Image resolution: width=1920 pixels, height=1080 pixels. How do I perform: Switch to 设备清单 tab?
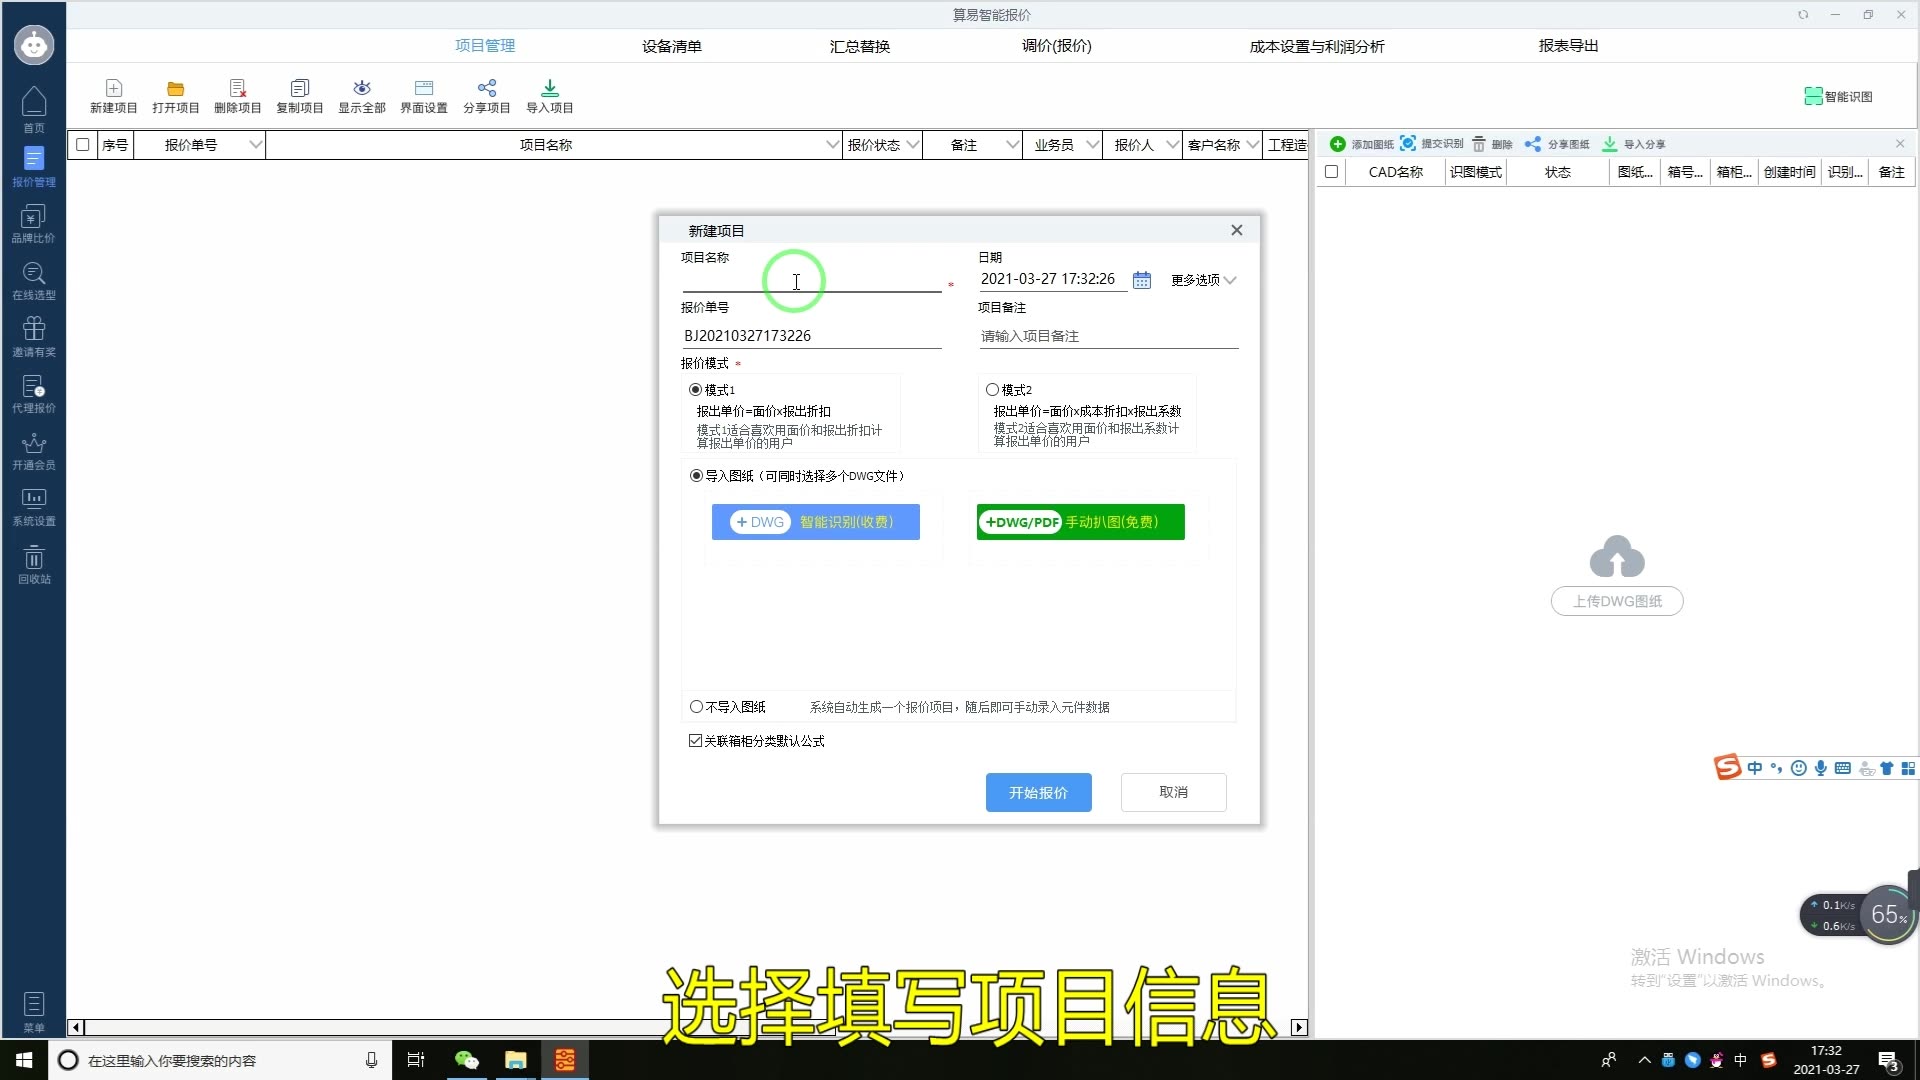[672, 46]
